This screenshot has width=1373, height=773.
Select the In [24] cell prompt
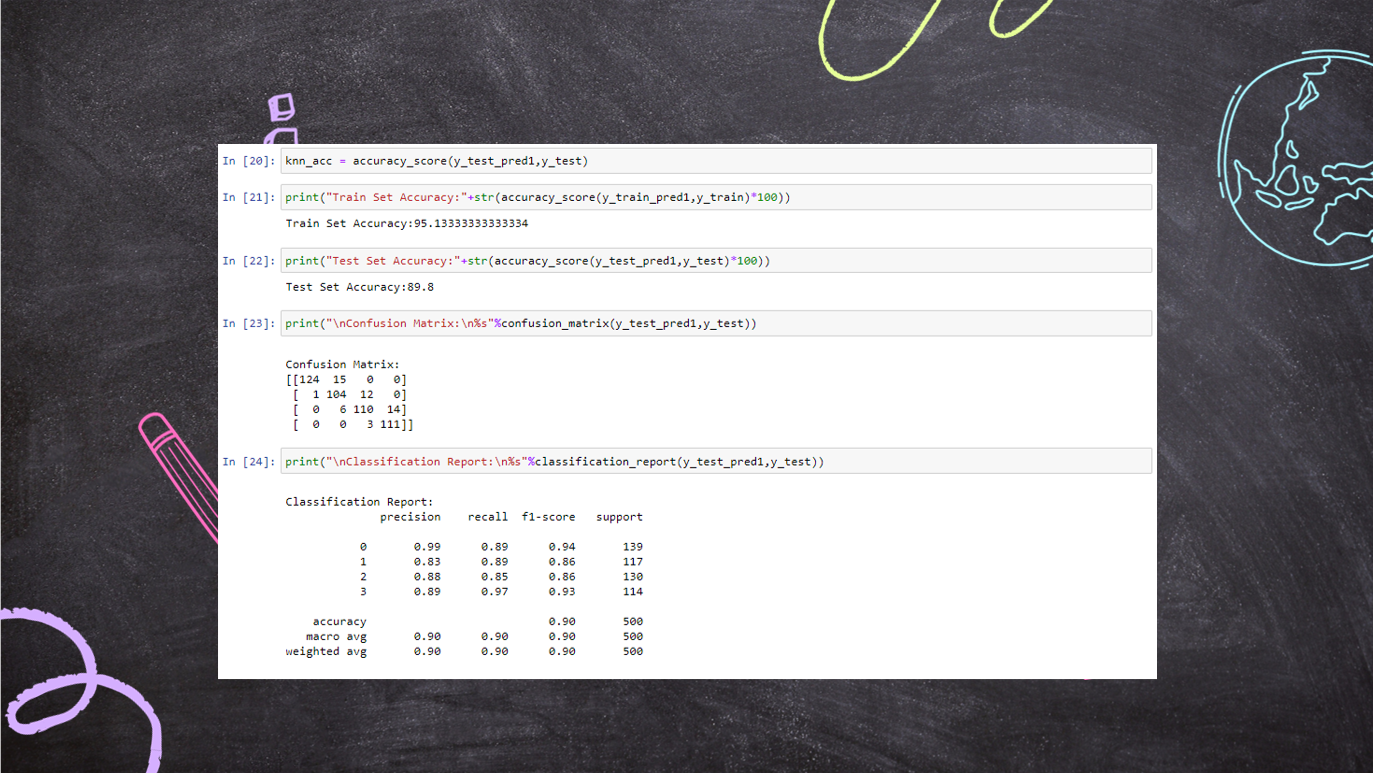pyautogui.click(x=249, y=461)
